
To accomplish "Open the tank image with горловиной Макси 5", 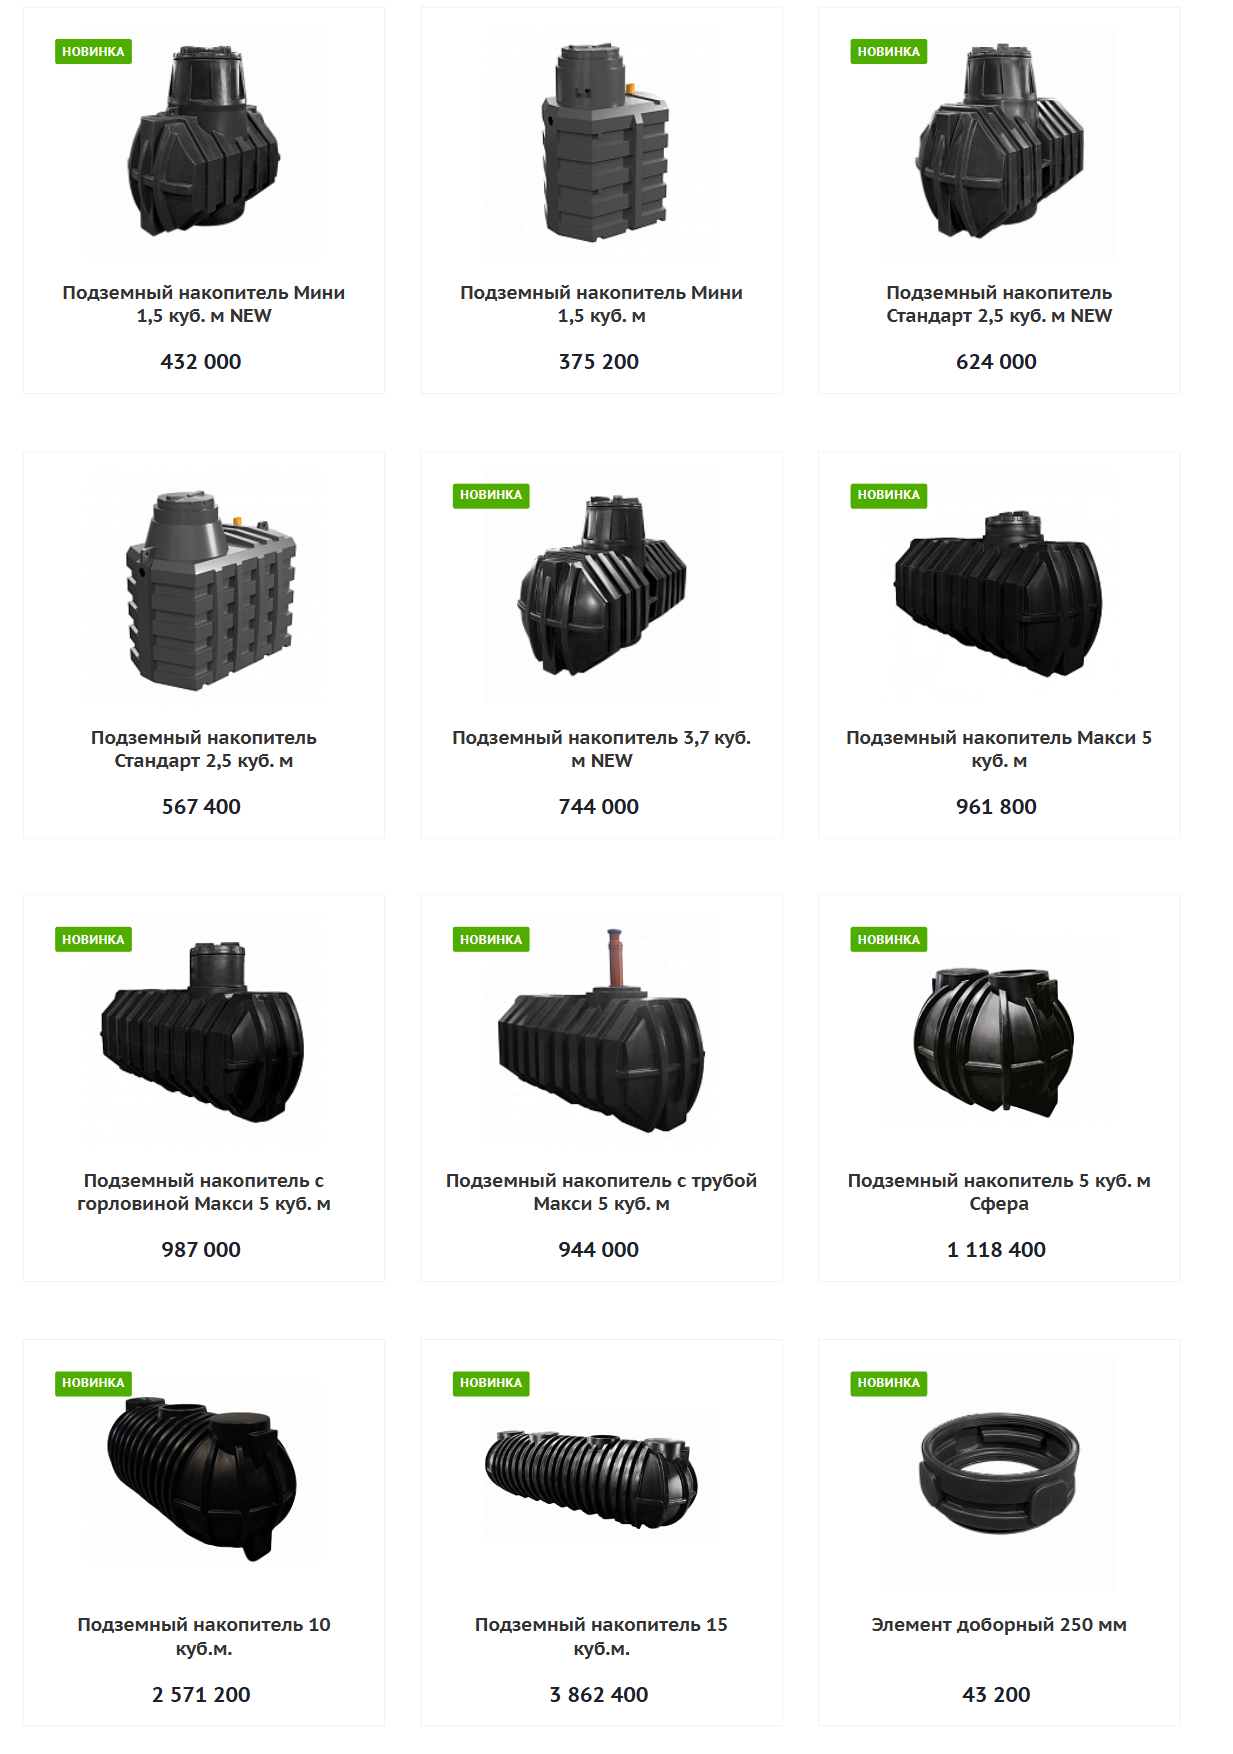I will click(204, 1030).
